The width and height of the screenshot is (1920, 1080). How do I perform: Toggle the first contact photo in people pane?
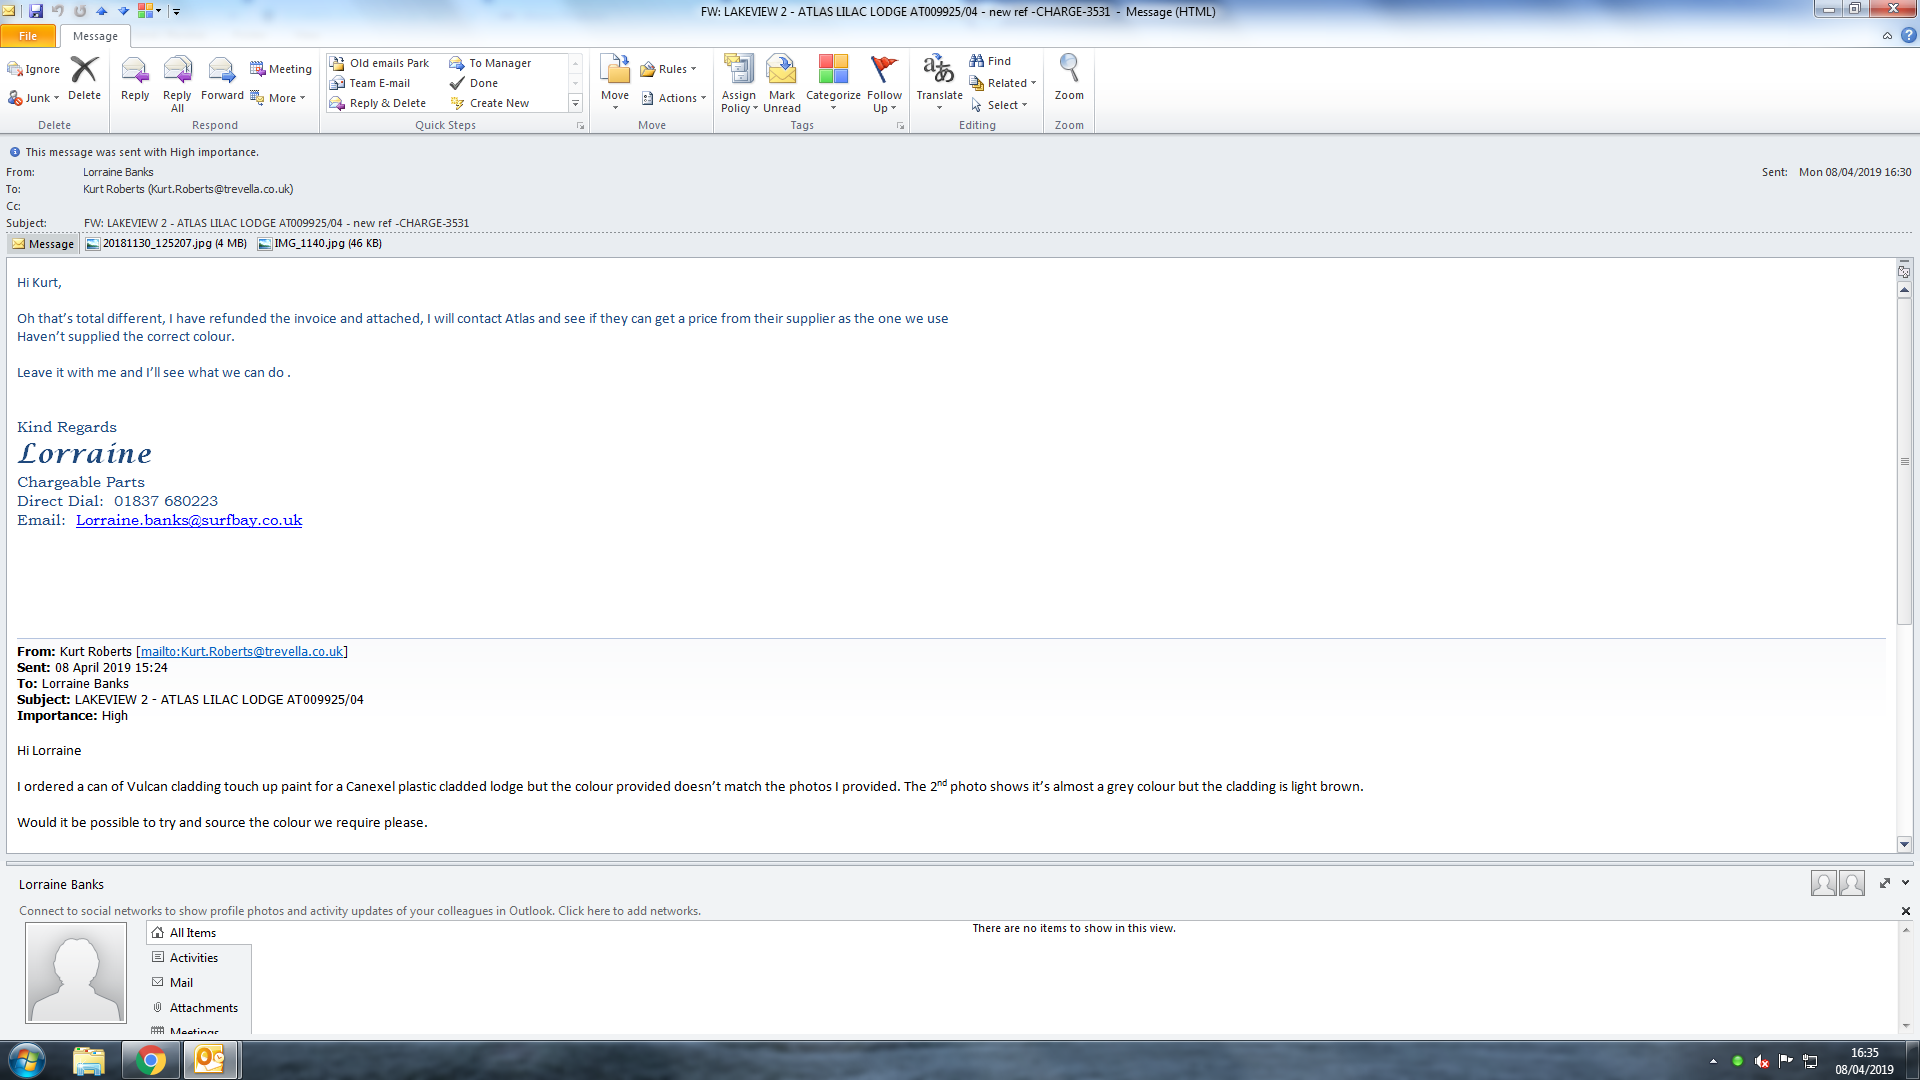(x=1822, y=883)
